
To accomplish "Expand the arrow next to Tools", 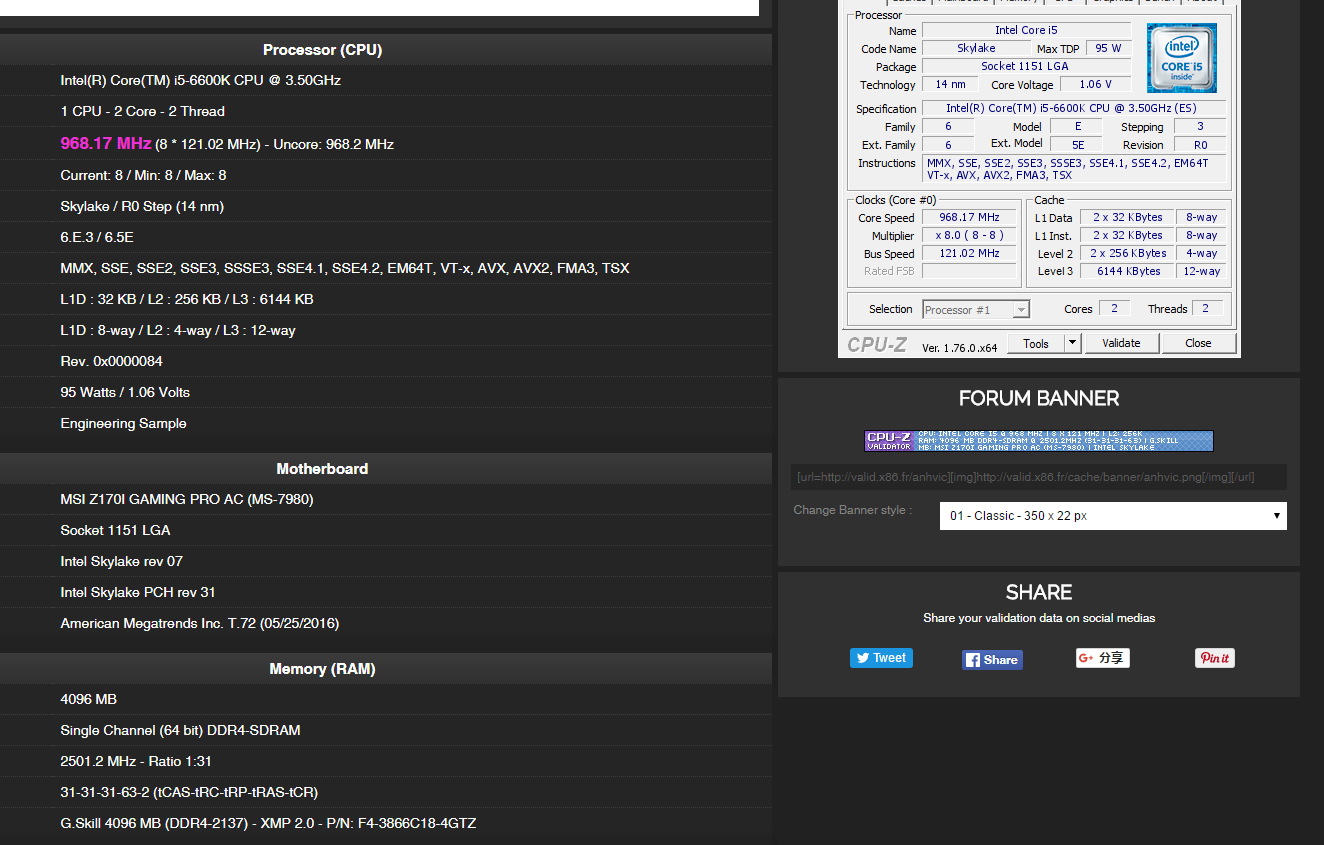I will pos(1072,343).
